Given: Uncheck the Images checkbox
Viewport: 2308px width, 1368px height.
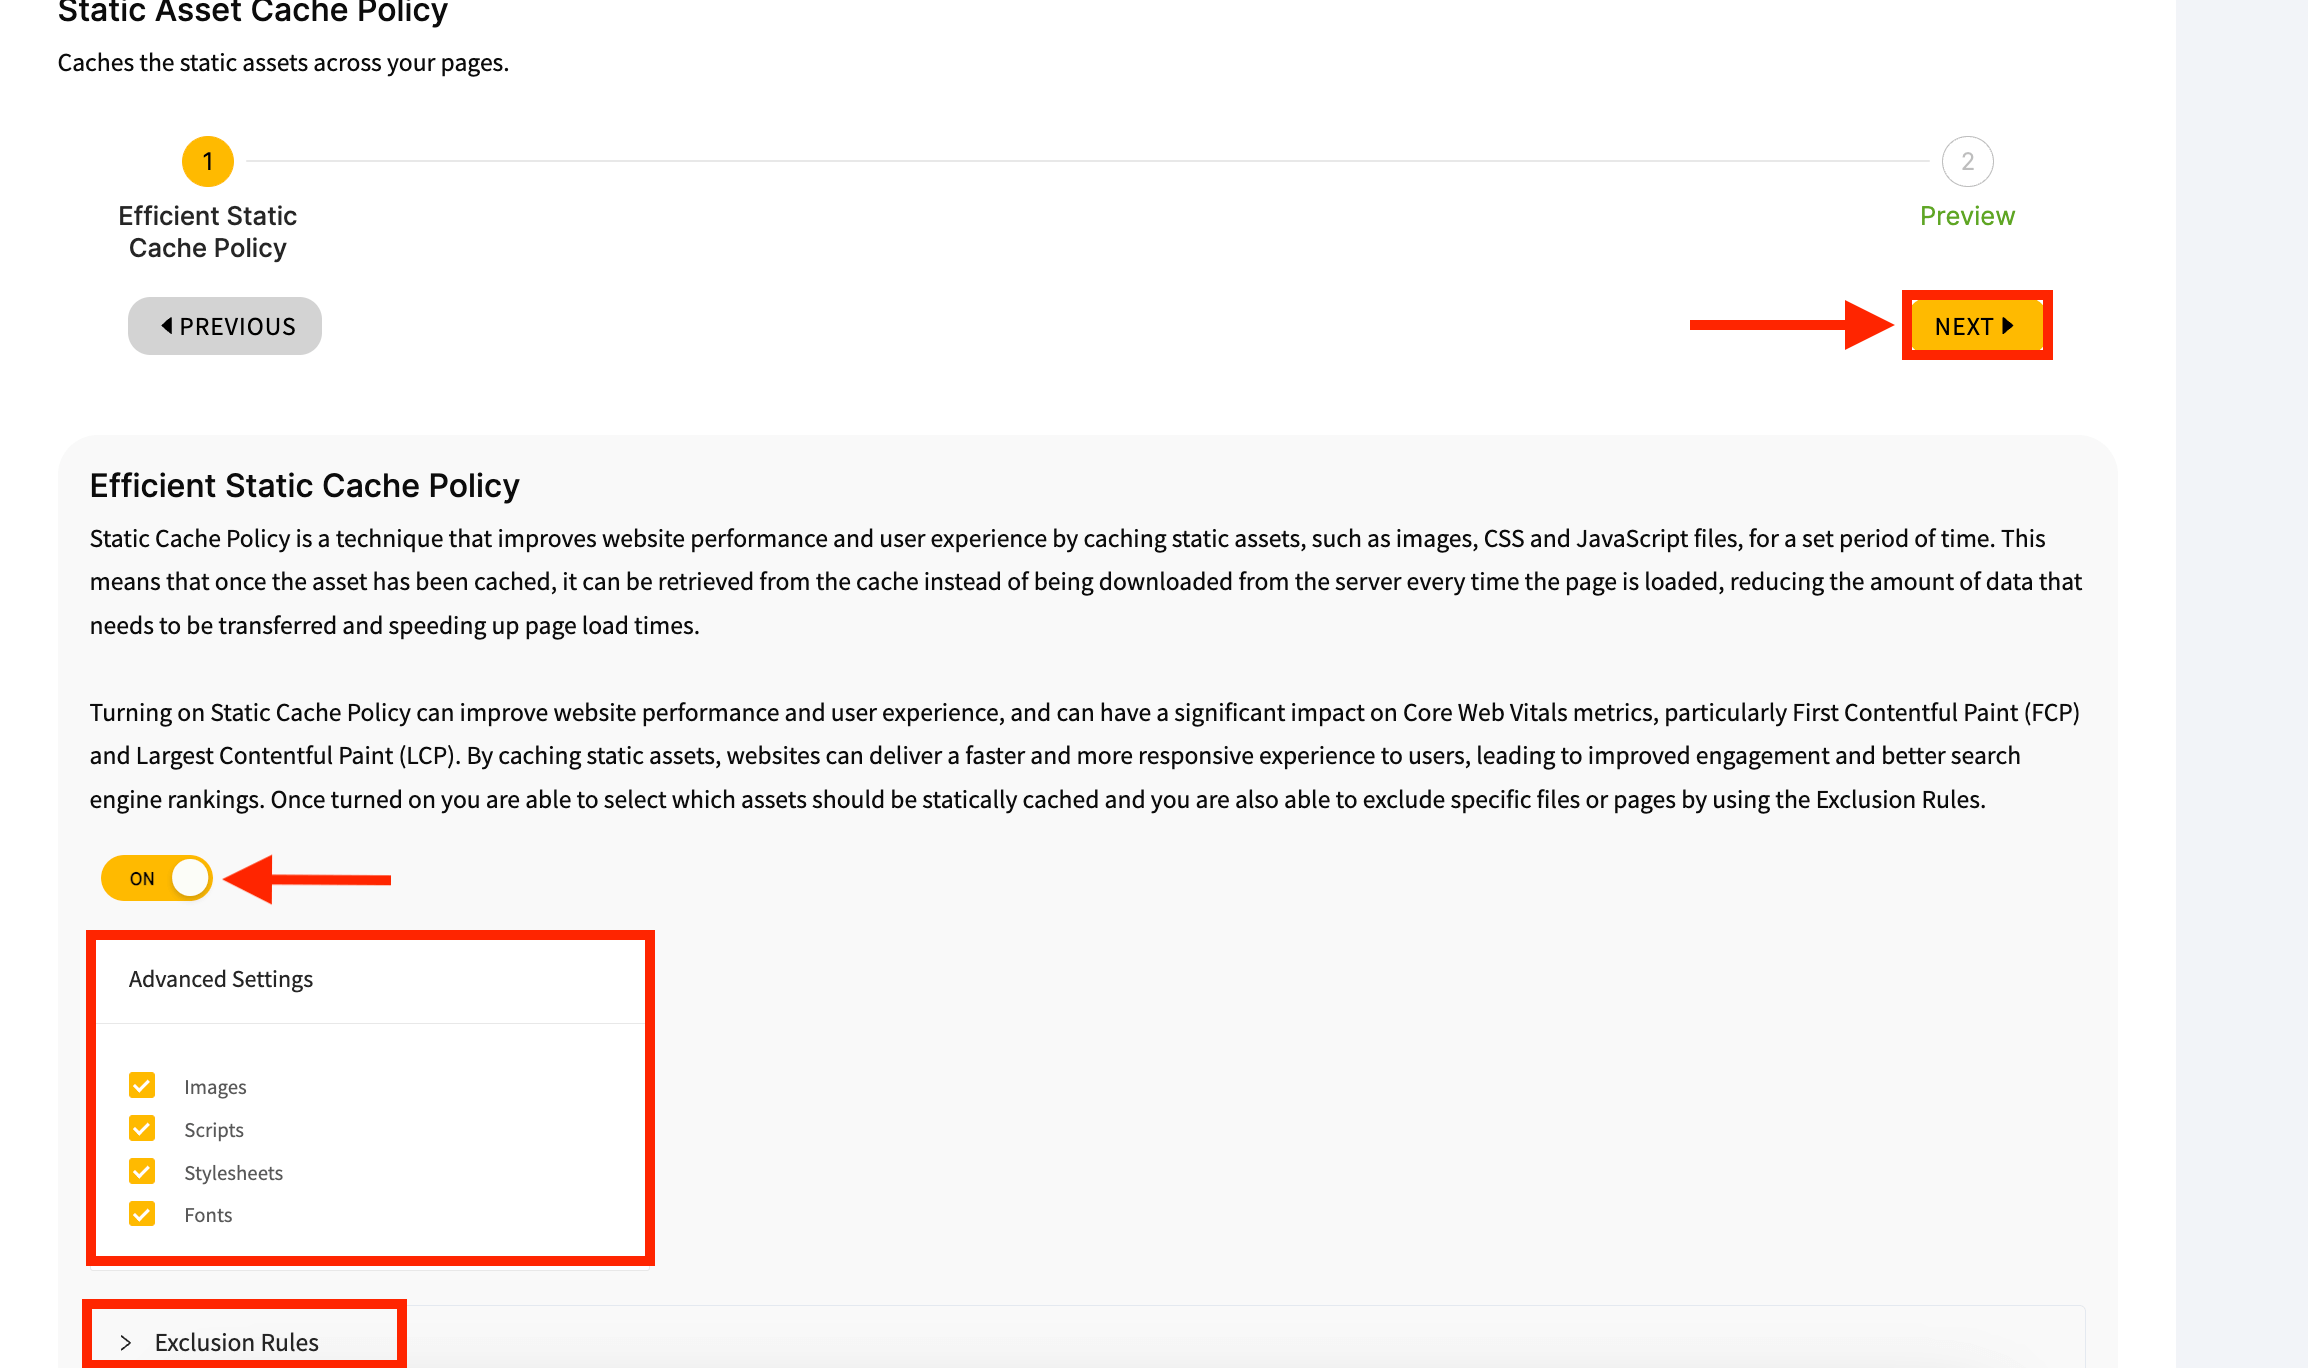Looking at the screenshot, I should (142, 1085).
